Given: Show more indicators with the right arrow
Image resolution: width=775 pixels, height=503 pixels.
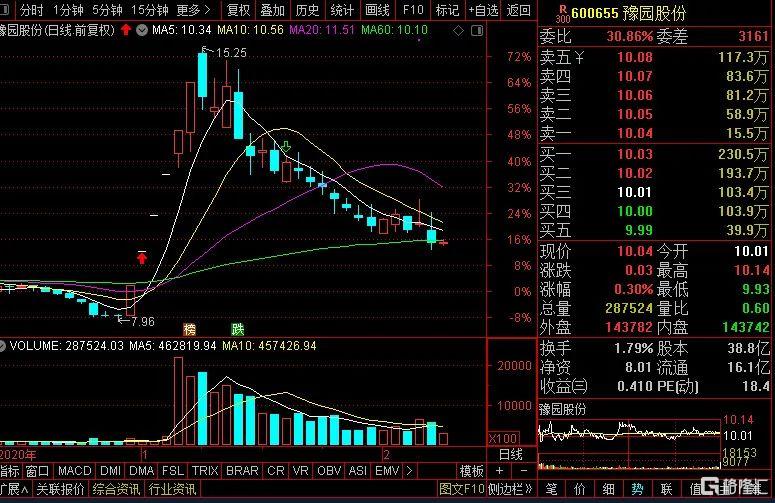Looking at the screenshot, I should coord(409,471).
